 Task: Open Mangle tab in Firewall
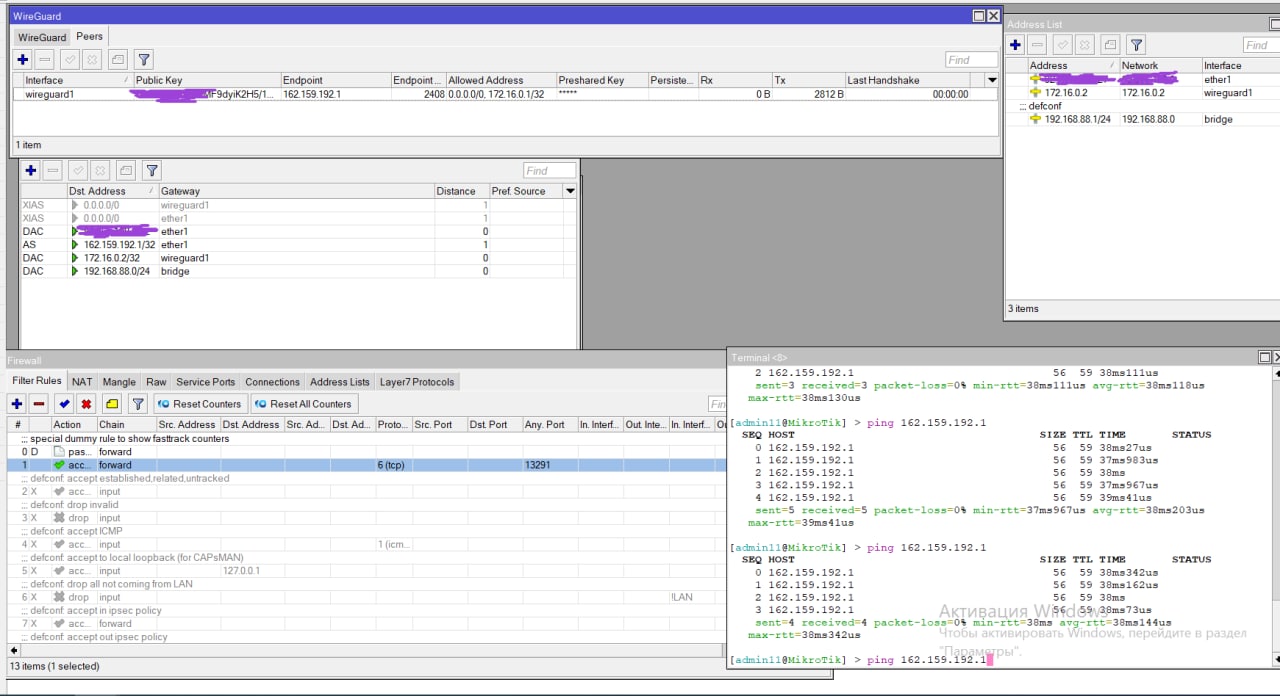tap(119, 382)
